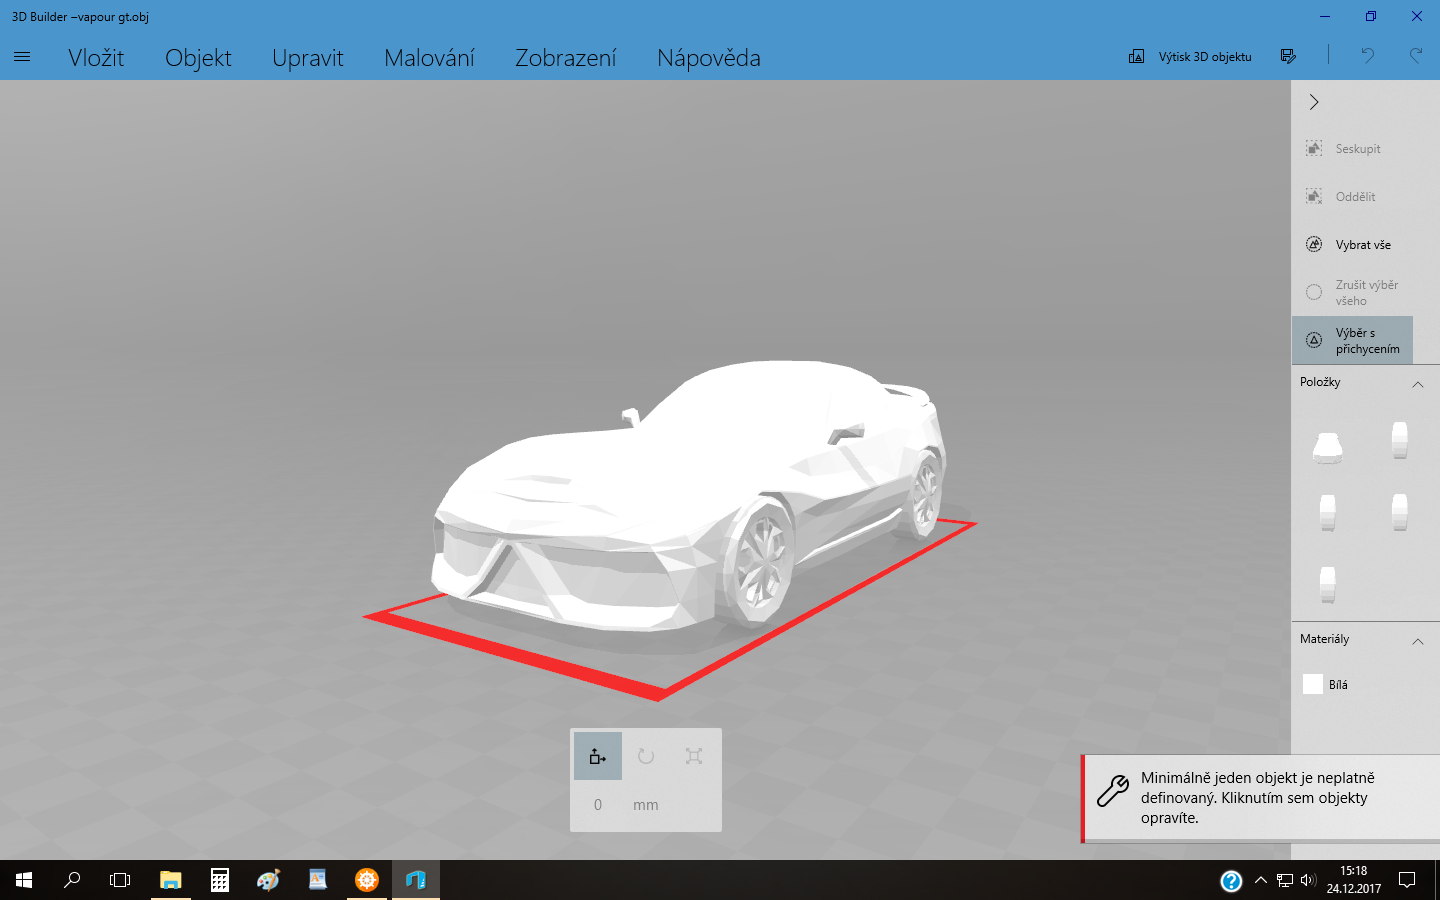Click the wrench icon in notification
The height and width of the screenshot is (900, 1440).
(x=1113, y=790)
